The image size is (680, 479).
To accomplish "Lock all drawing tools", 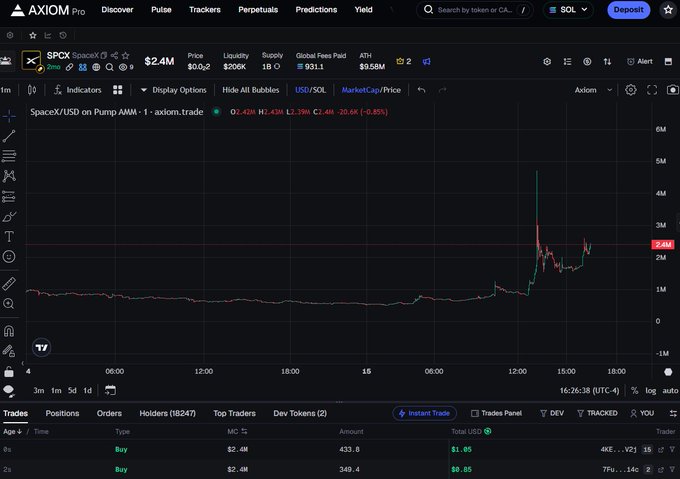I will click(x=9, y=371).
